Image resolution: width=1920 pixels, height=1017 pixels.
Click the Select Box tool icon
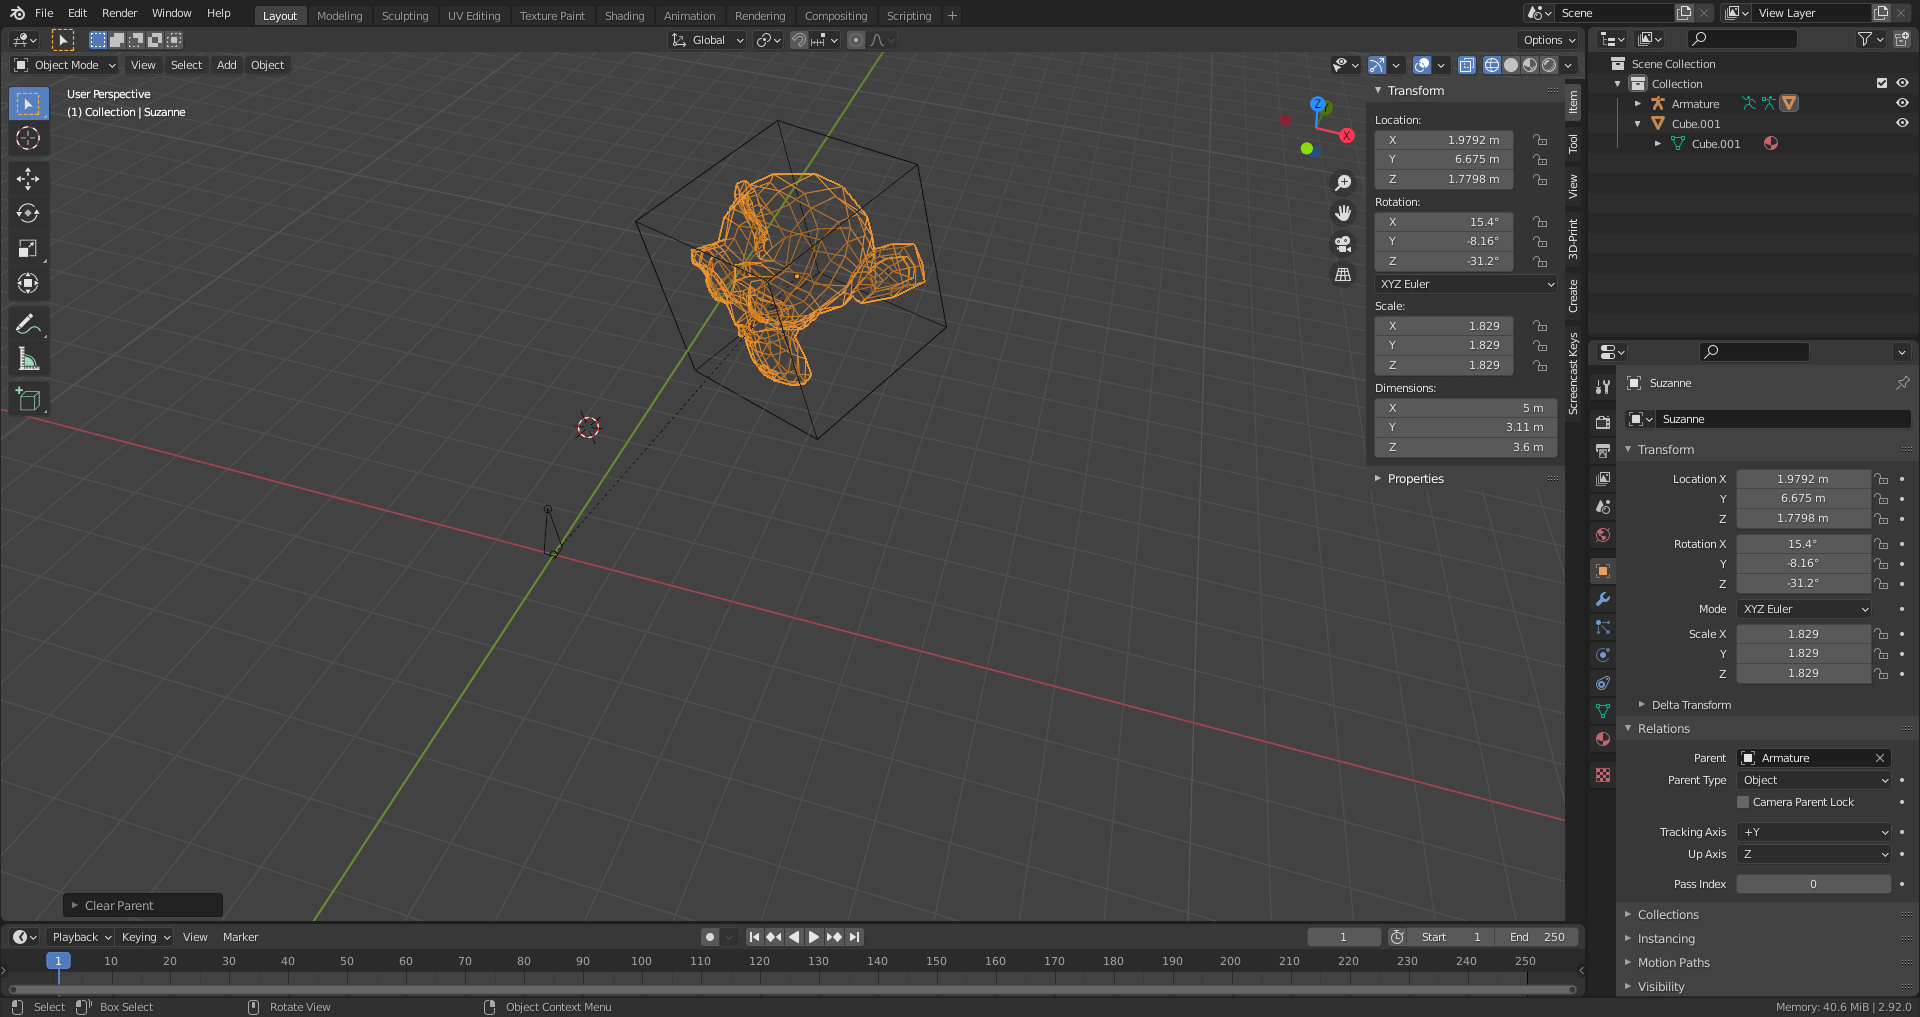click(x=28, y=103)
